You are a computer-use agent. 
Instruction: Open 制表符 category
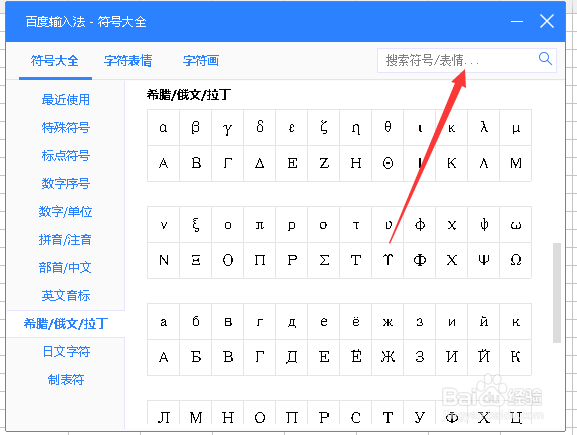click(66, 379)
